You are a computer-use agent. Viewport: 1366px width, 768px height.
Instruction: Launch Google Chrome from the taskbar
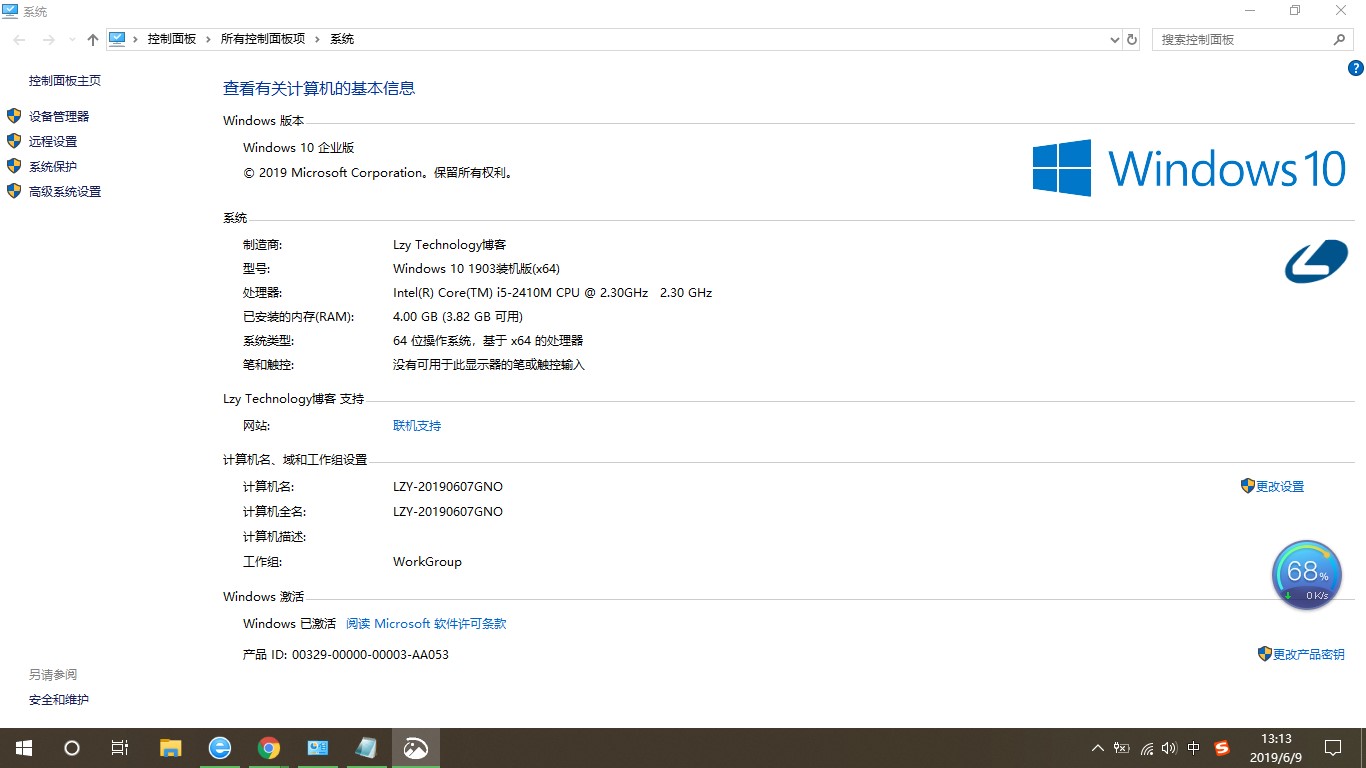(x=268, y=748)
